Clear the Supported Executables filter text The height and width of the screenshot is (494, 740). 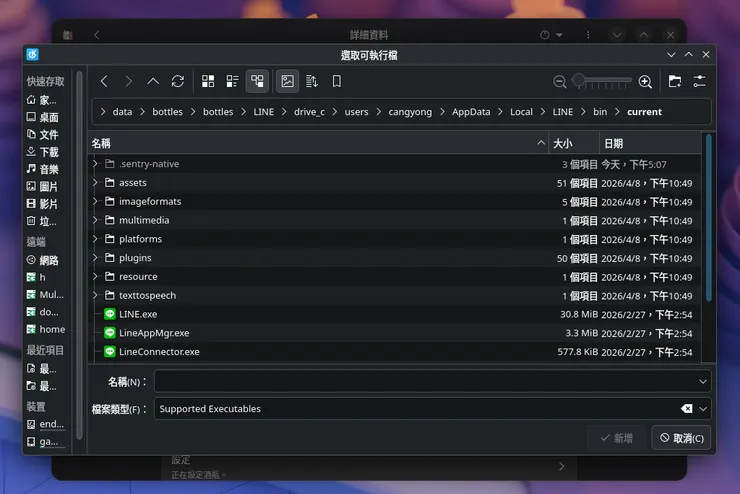point(687,409)
